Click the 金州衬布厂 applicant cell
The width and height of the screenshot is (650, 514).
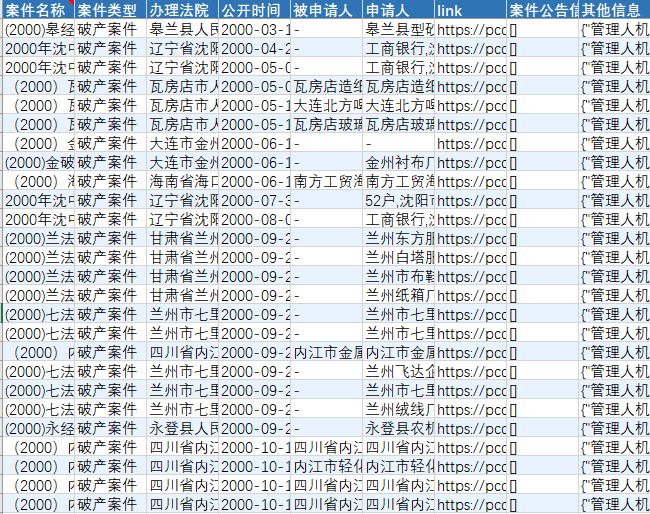(x=398, y=162)
